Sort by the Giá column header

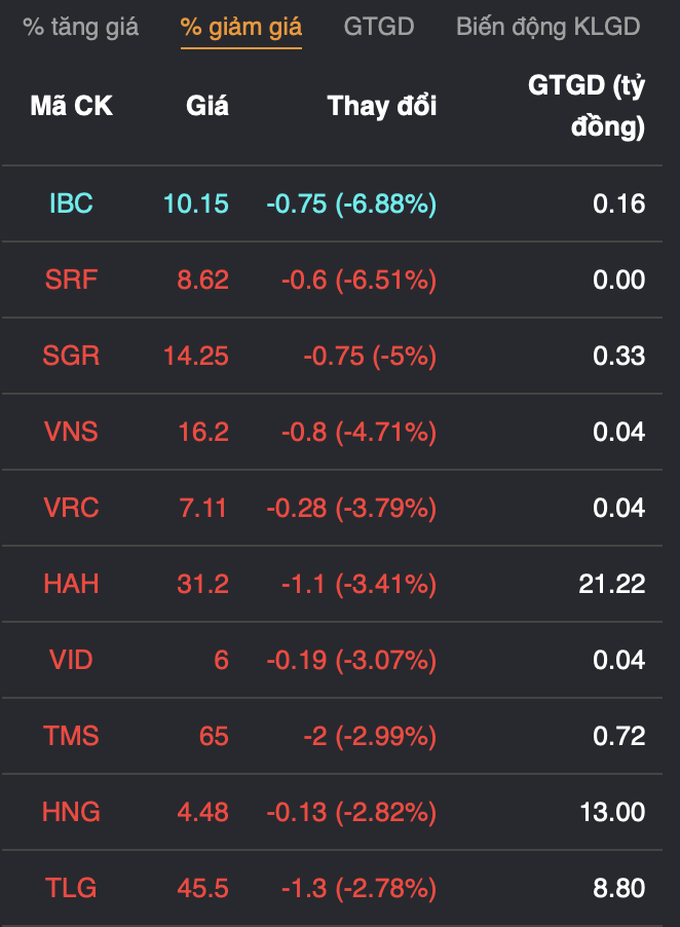pos(208,106)
